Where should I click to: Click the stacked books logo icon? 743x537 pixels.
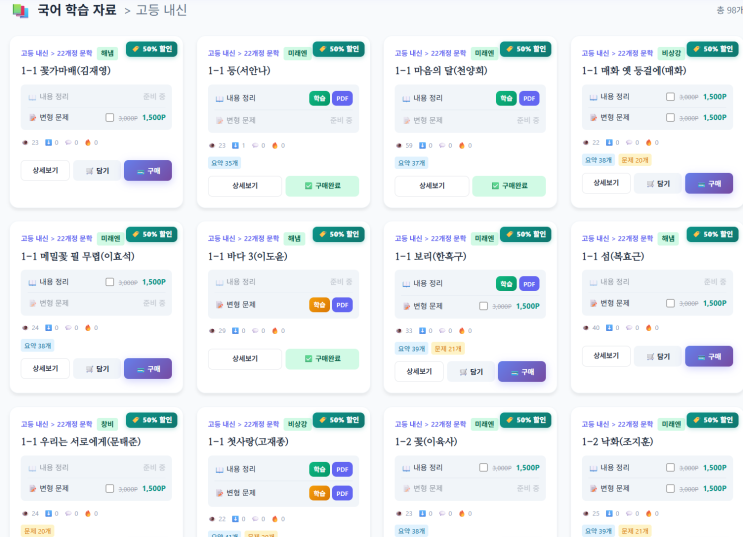(20, 11)
